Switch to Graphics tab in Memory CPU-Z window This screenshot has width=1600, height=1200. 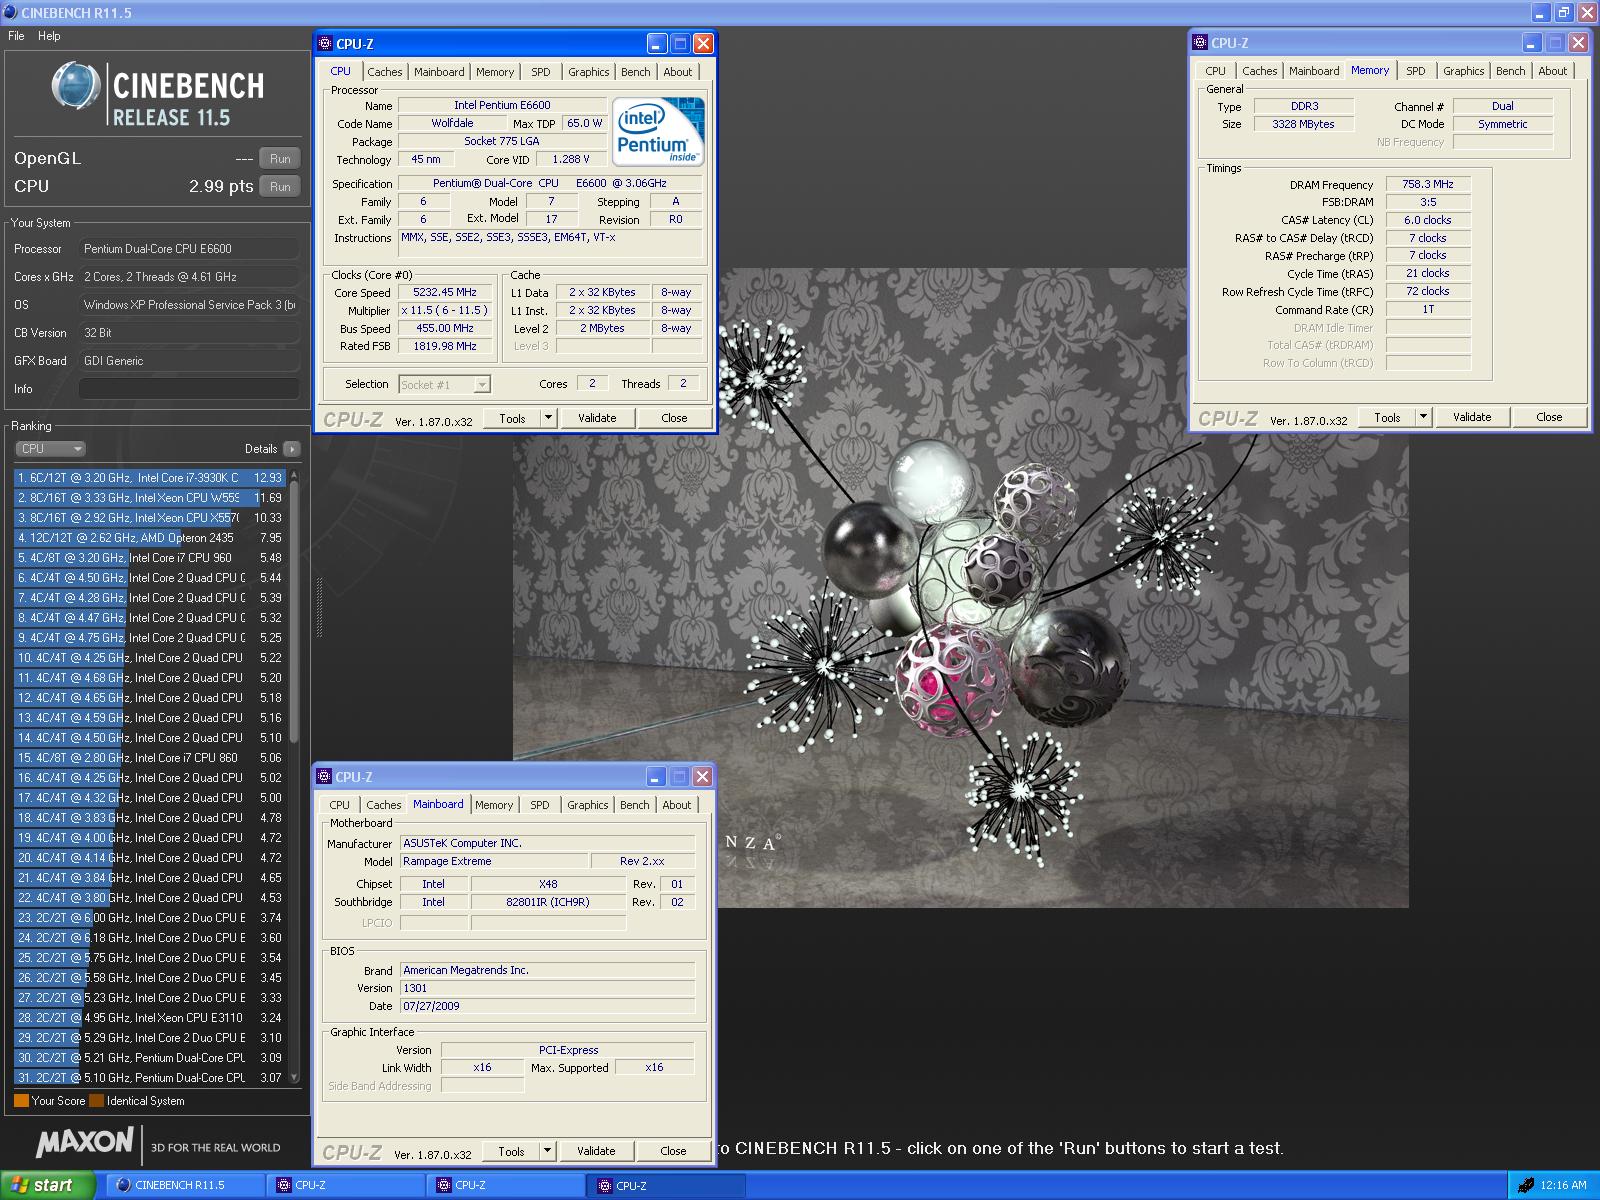pyautogui.click(x=1463, y=71)
